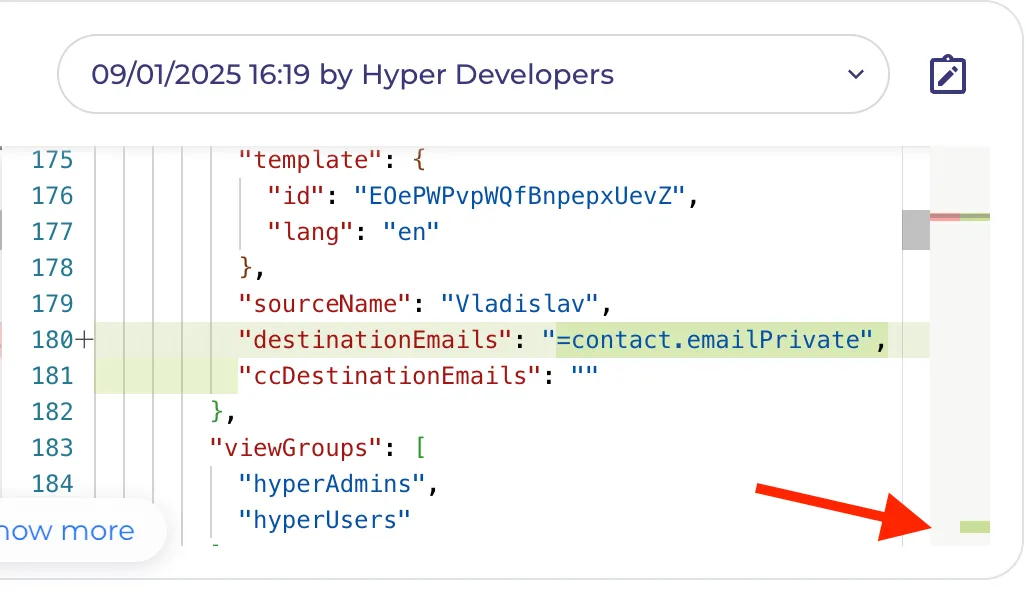Click the gray scrollbar thumb of the editor
1026x598 pixels.
tap(915, 230)
